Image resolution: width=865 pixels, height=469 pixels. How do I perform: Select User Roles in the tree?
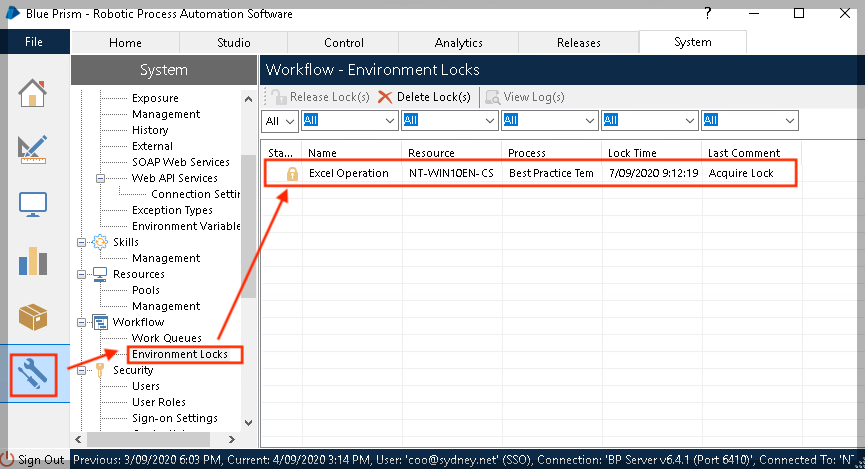coord(159,402)
